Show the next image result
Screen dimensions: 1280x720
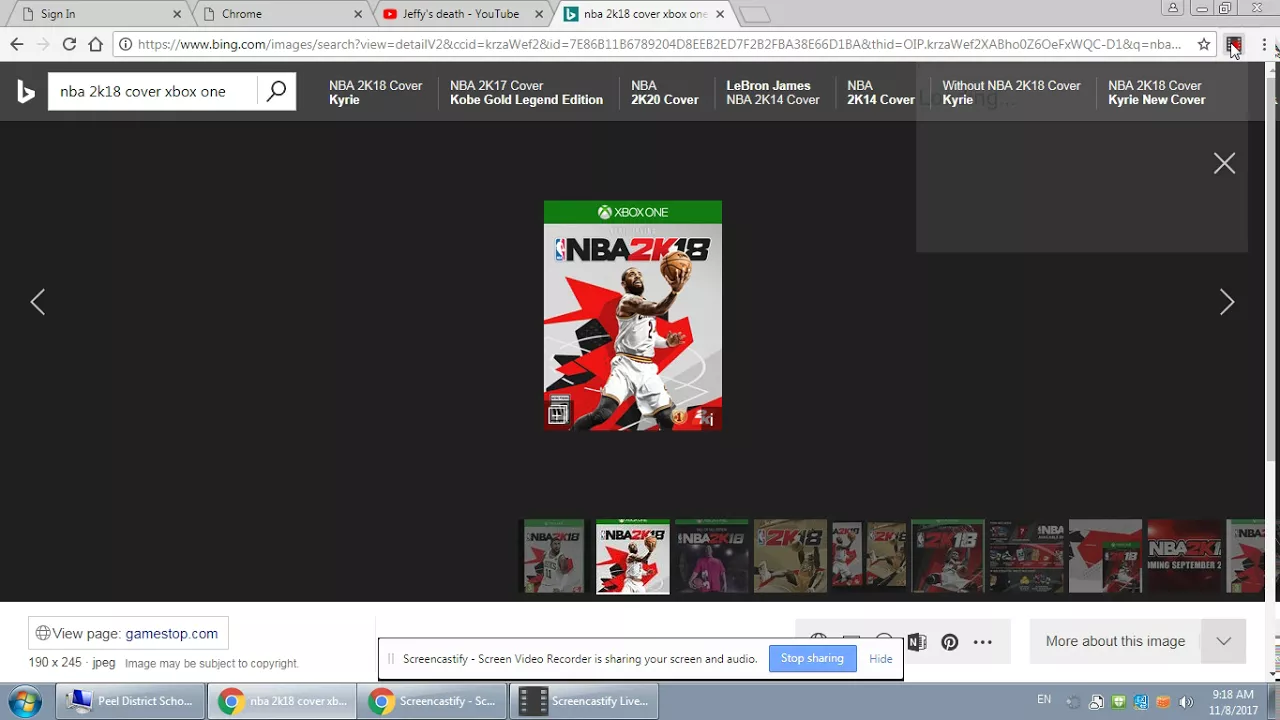point(1227,302)
